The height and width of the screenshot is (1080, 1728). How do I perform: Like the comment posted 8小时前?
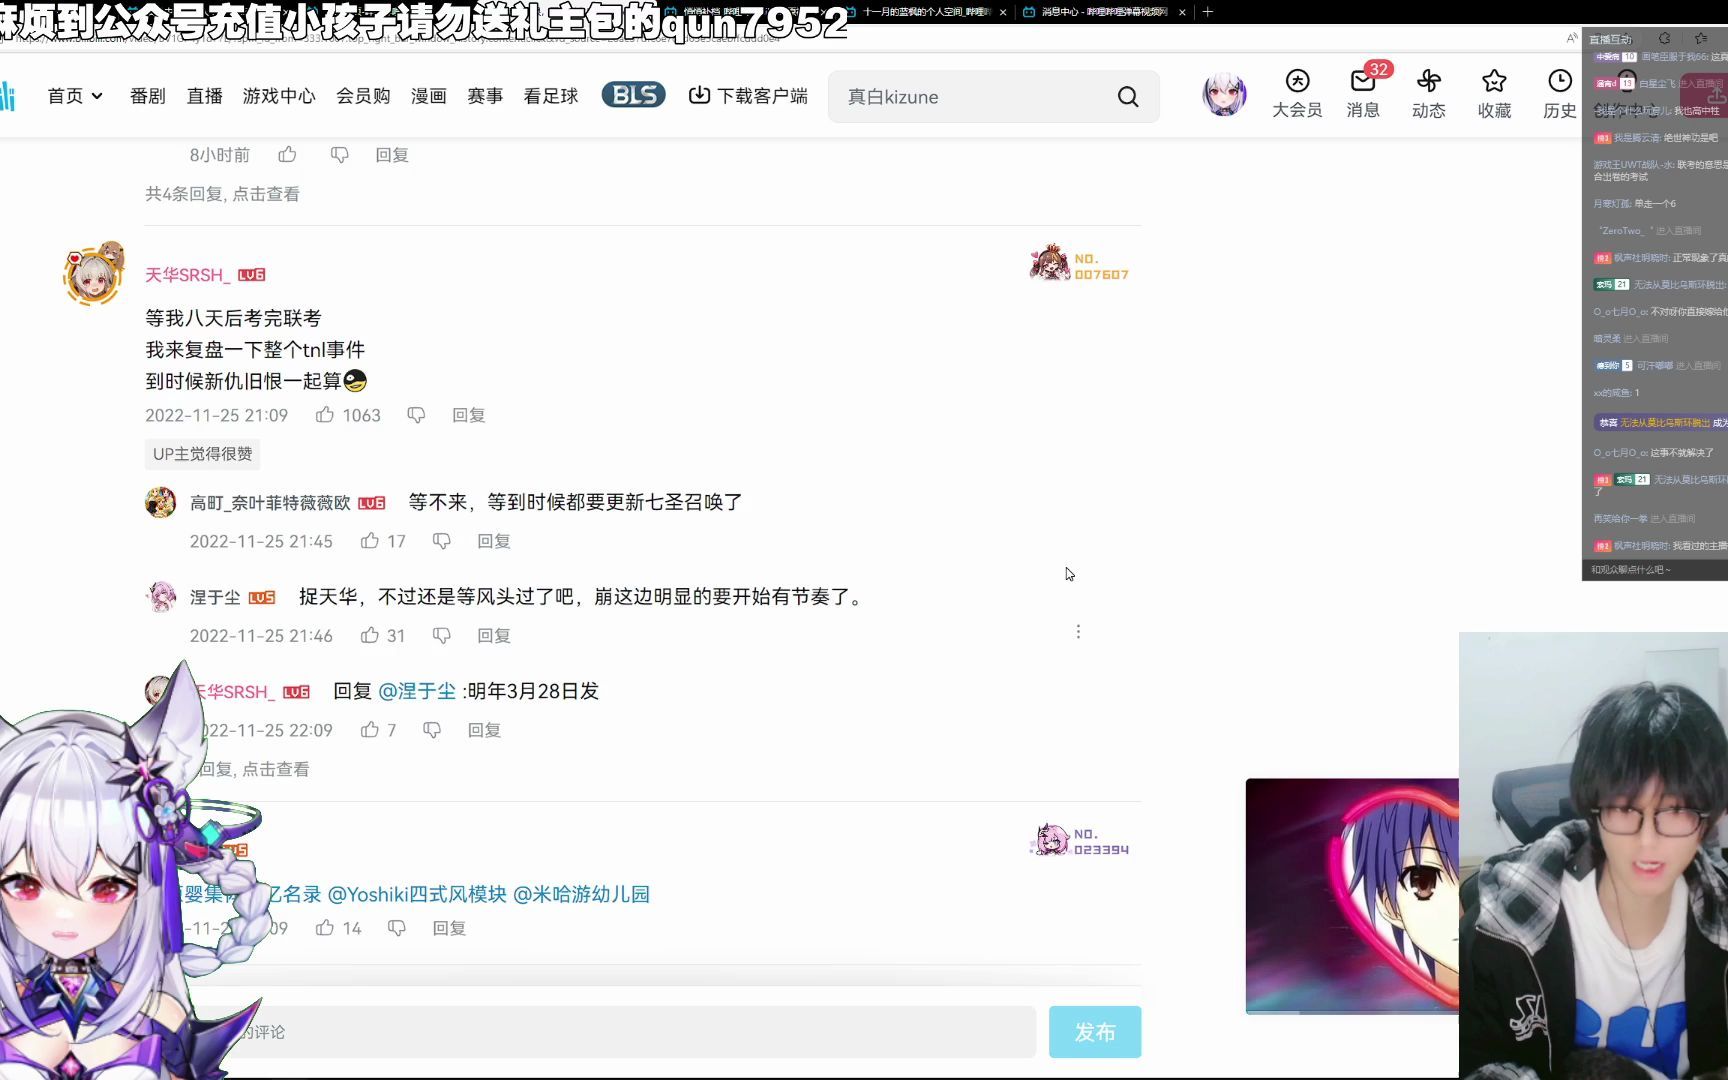click(288, 154)
